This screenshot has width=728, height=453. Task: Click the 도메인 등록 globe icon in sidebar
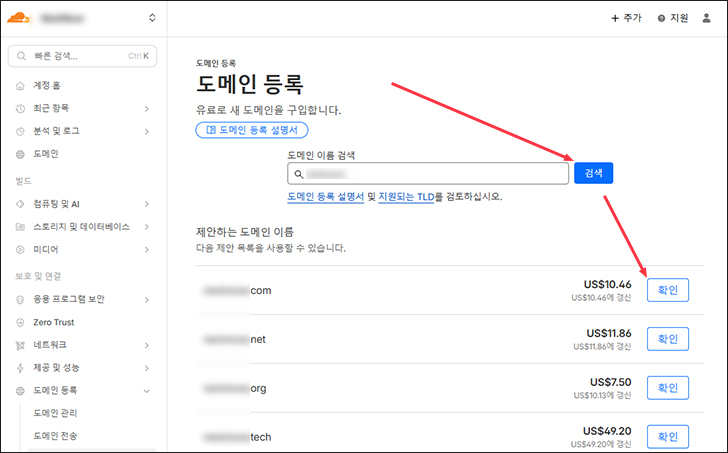(20, 391)
